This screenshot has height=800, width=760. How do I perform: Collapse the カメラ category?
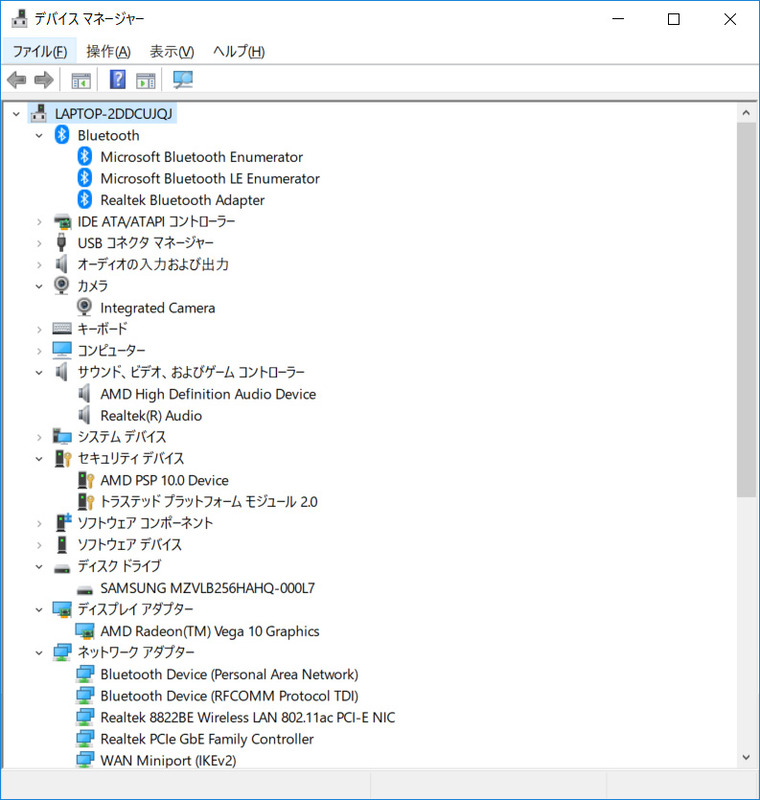(39, 286)
